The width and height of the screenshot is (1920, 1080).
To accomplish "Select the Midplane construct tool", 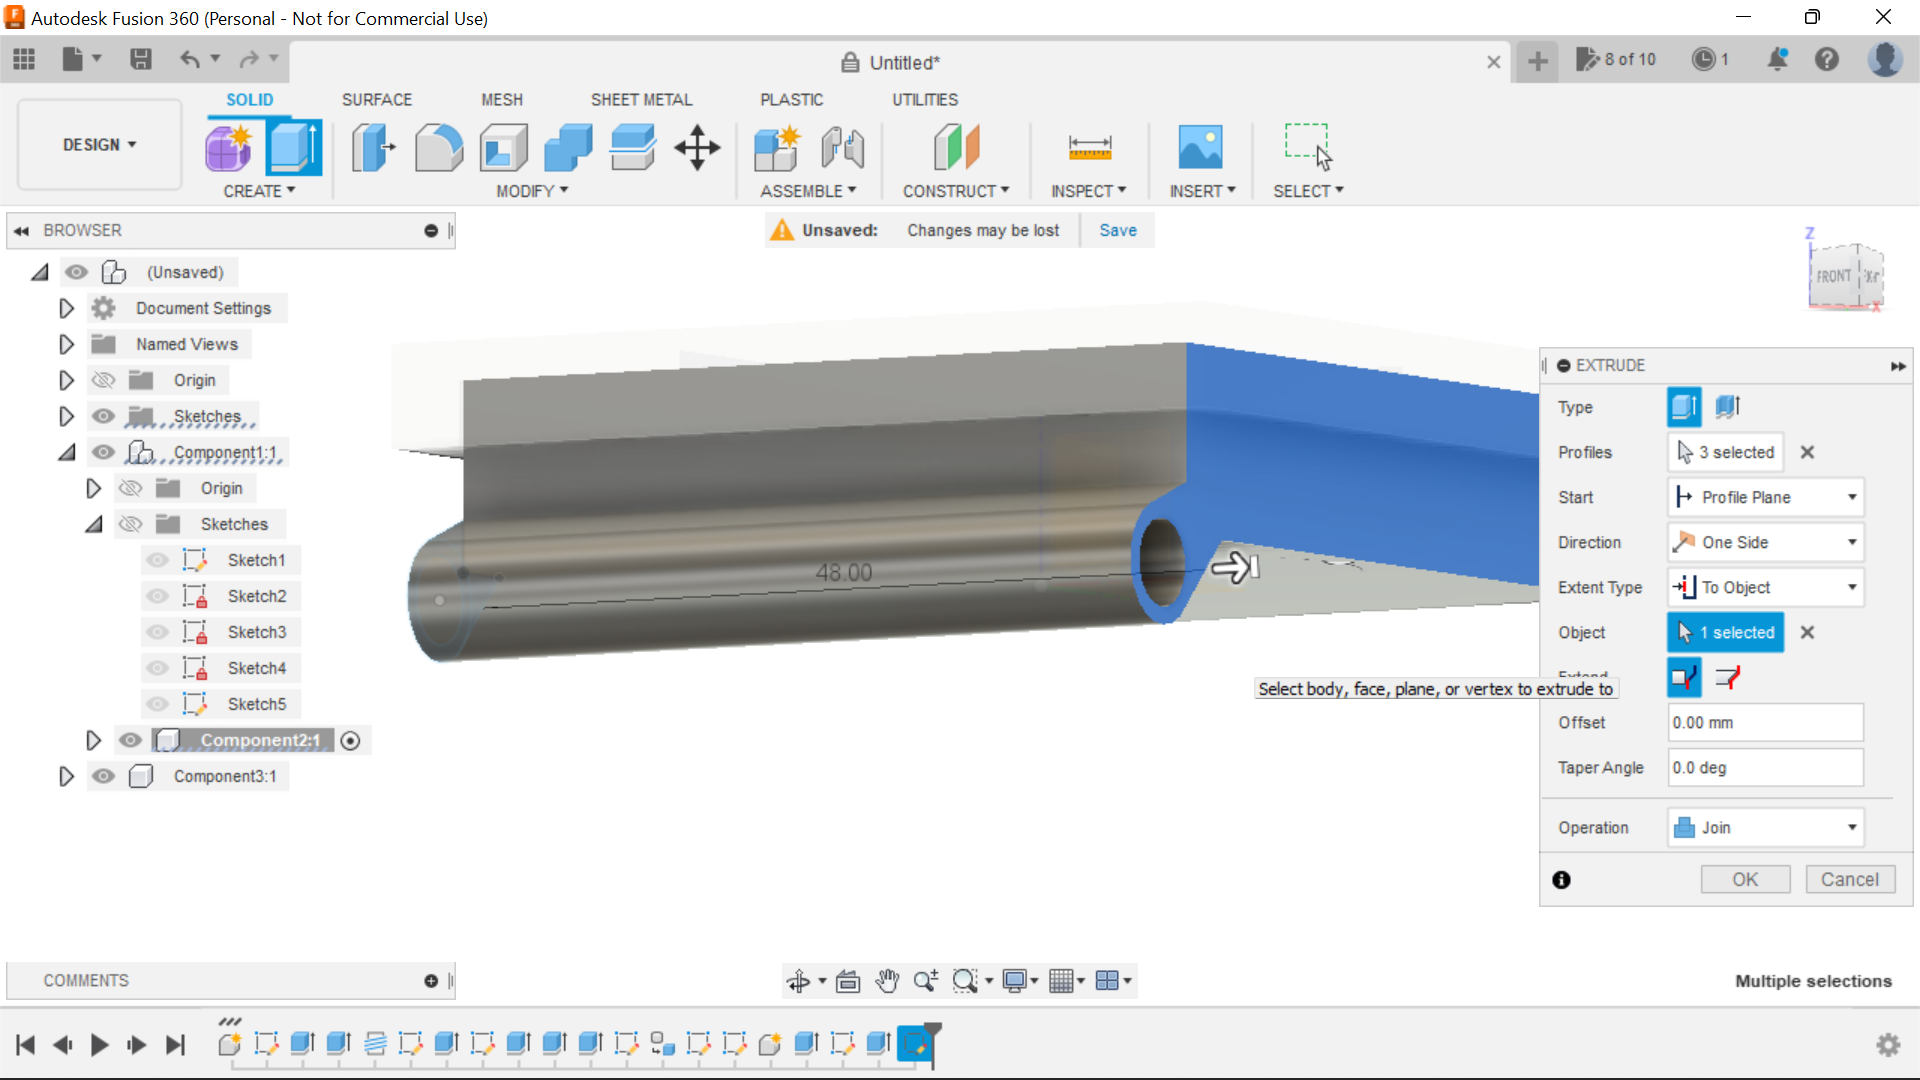I will [x=956, y=148].
